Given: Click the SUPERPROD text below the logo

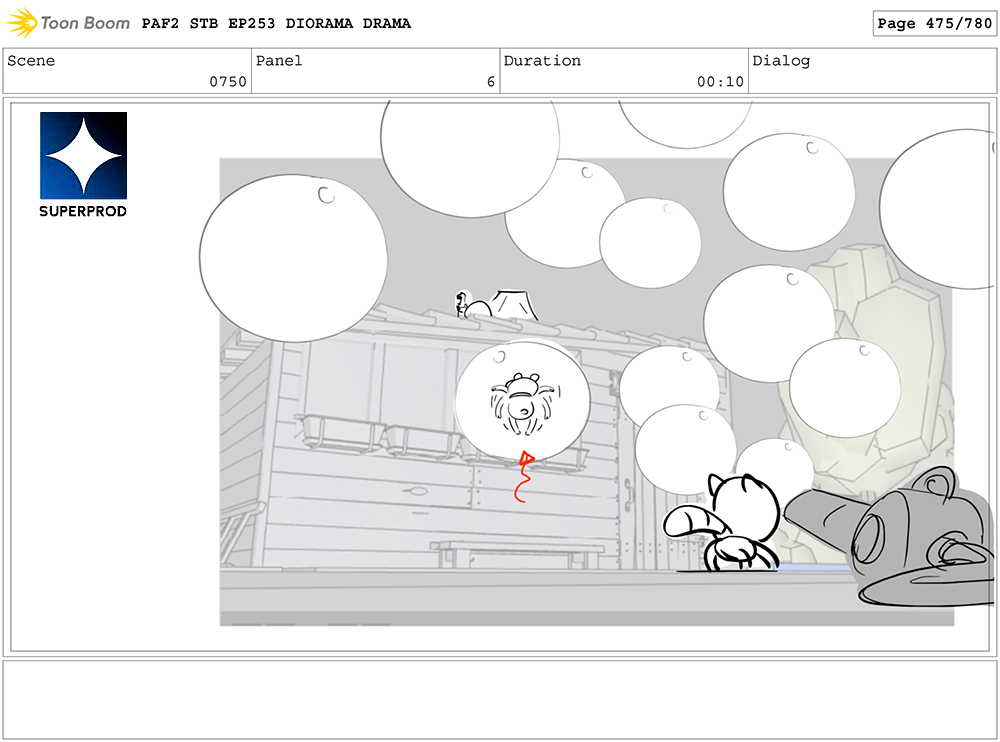Looking at the screenshot, I should (83, 211).
